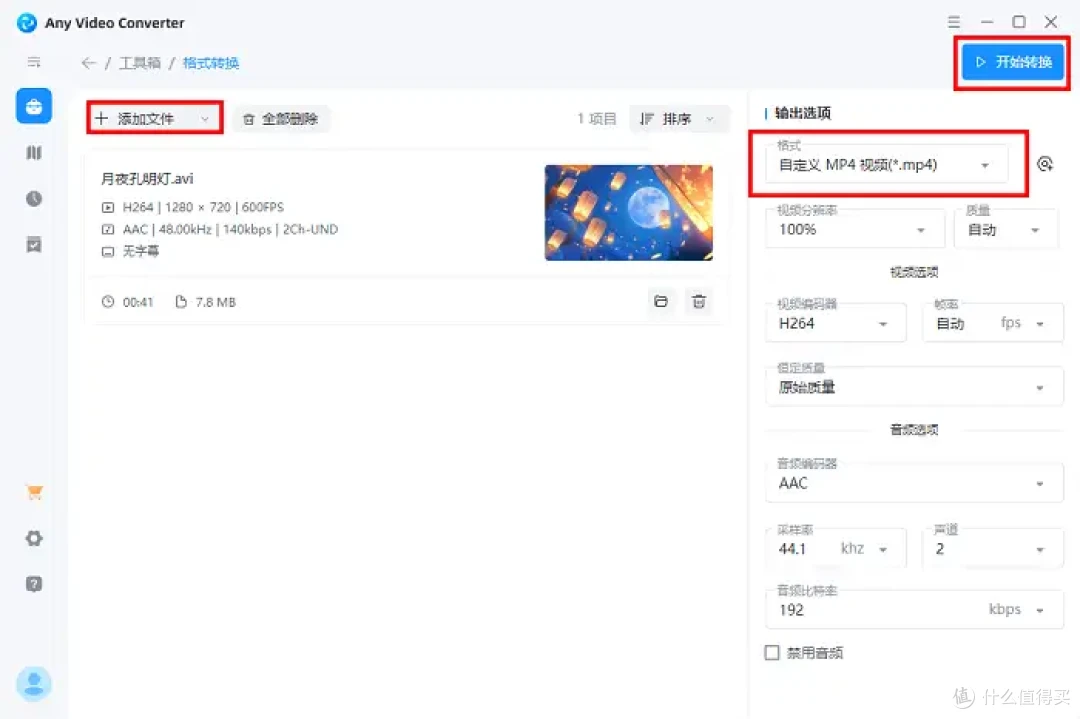The width and height of the screenshot is (1080, 719).
Task: Go to 工具箱 in the breadcrumb
Action: coord(140,63)
